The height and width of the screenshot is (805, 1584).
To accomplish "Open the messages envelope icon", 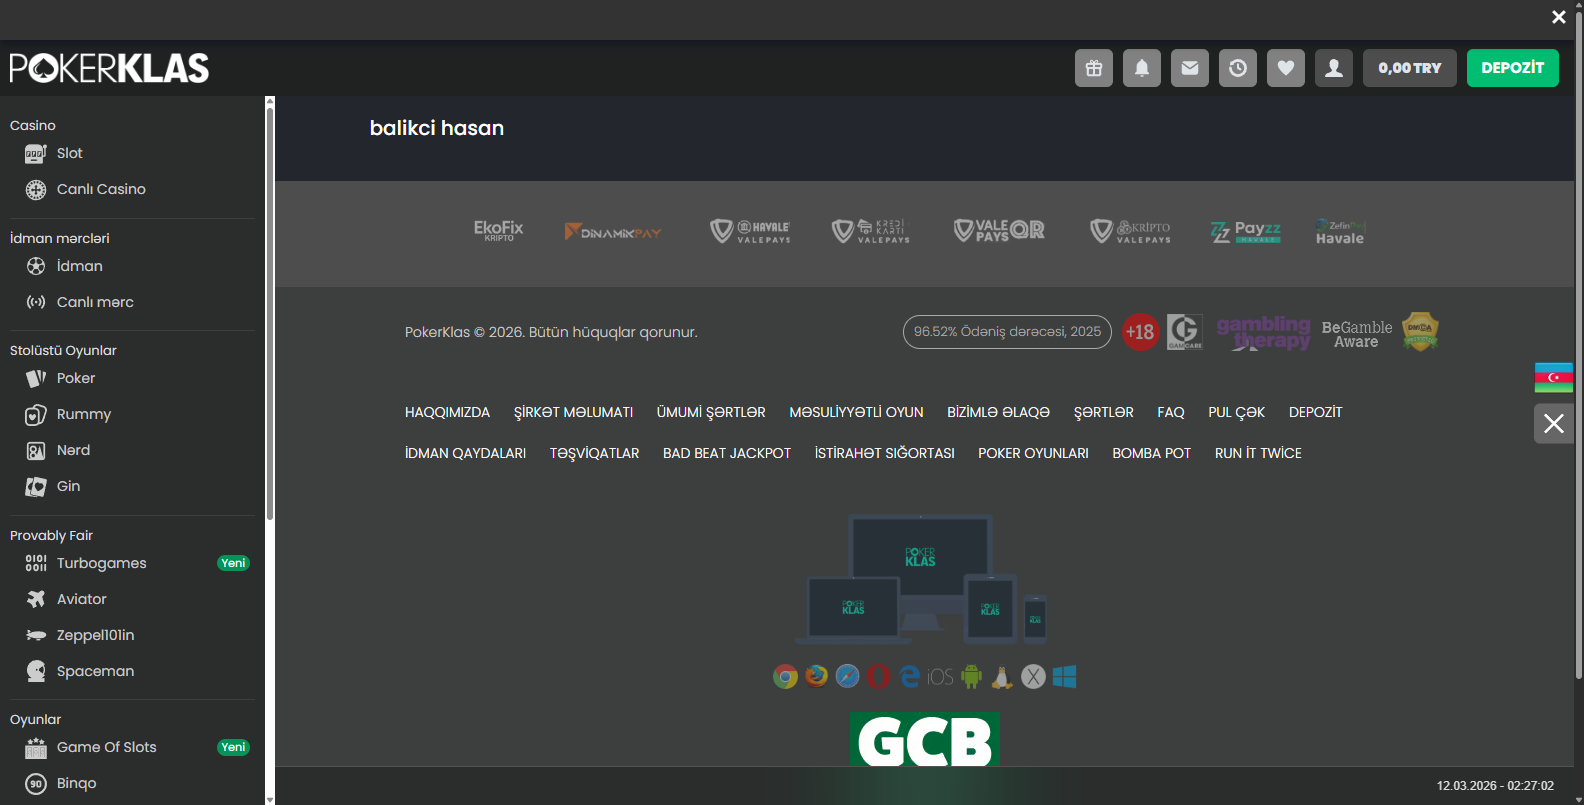I will pyautogui.click(x=1189, y=68).
